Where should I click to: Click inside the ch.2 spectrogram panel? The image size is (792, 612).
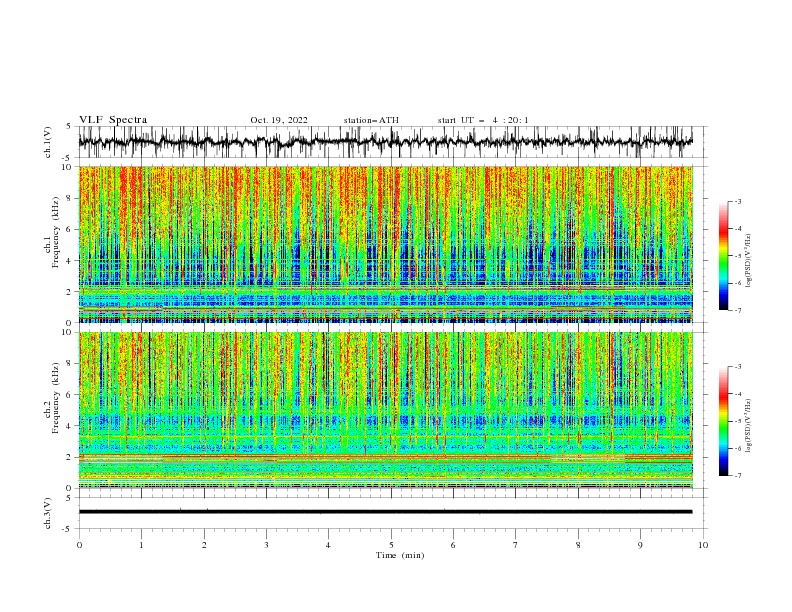pyautogui.click(x=385, y=410)
